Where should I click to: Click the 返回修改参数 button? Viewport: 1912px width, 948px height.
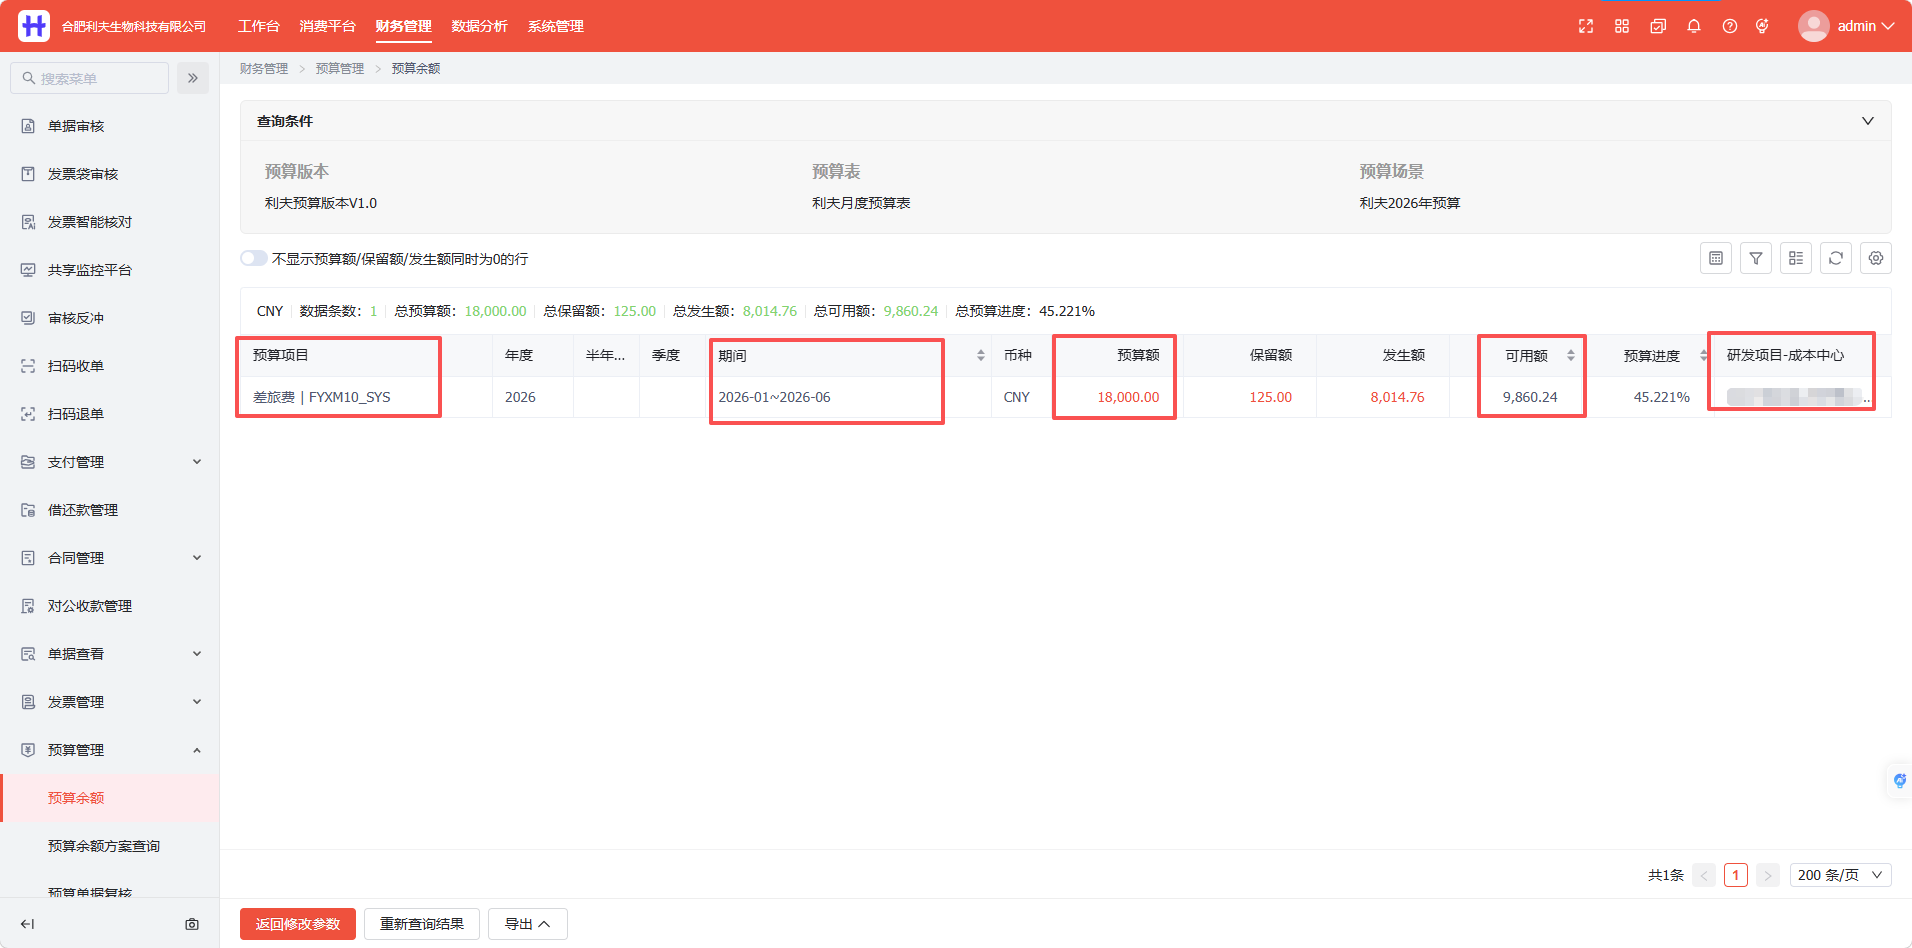click(298, 924)
